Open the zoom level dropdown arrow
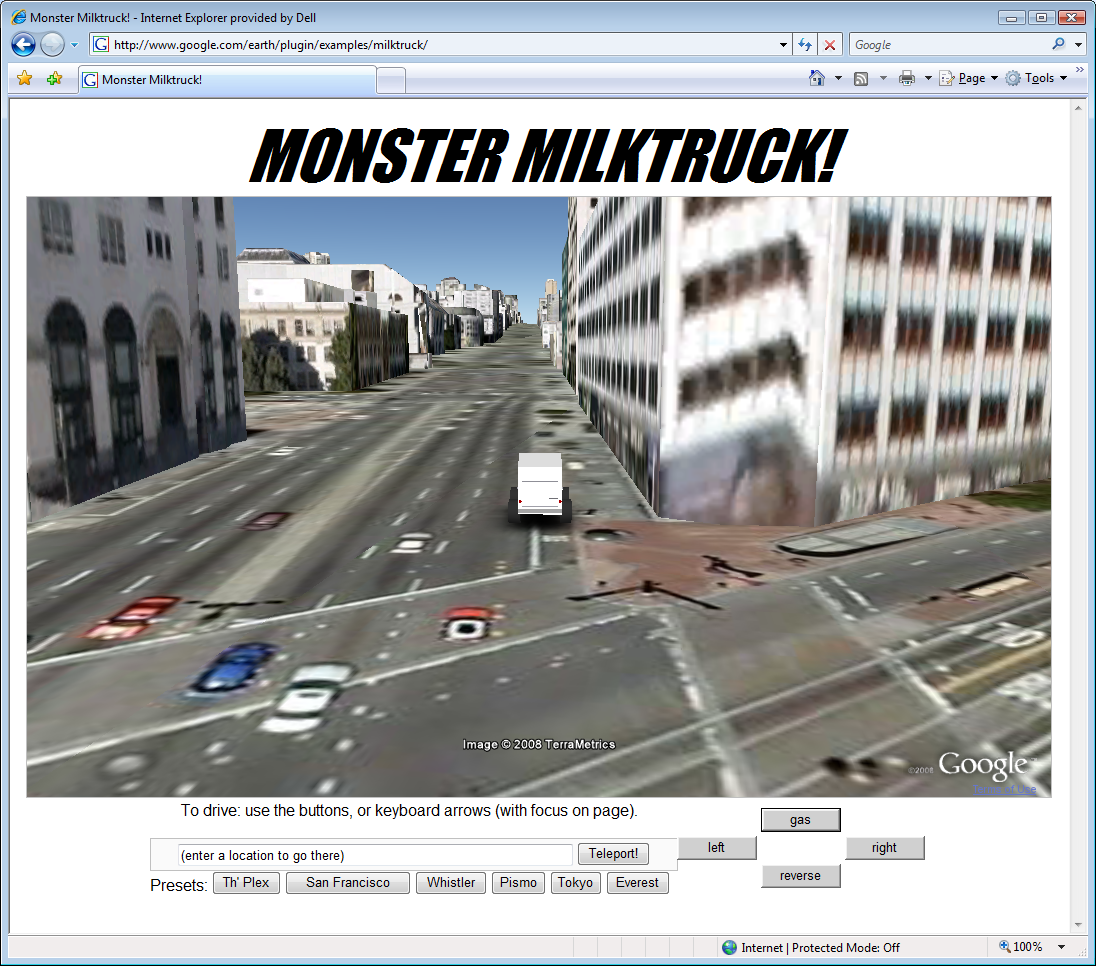Viewport: 1096px width, 966px height. point(1061,947)
